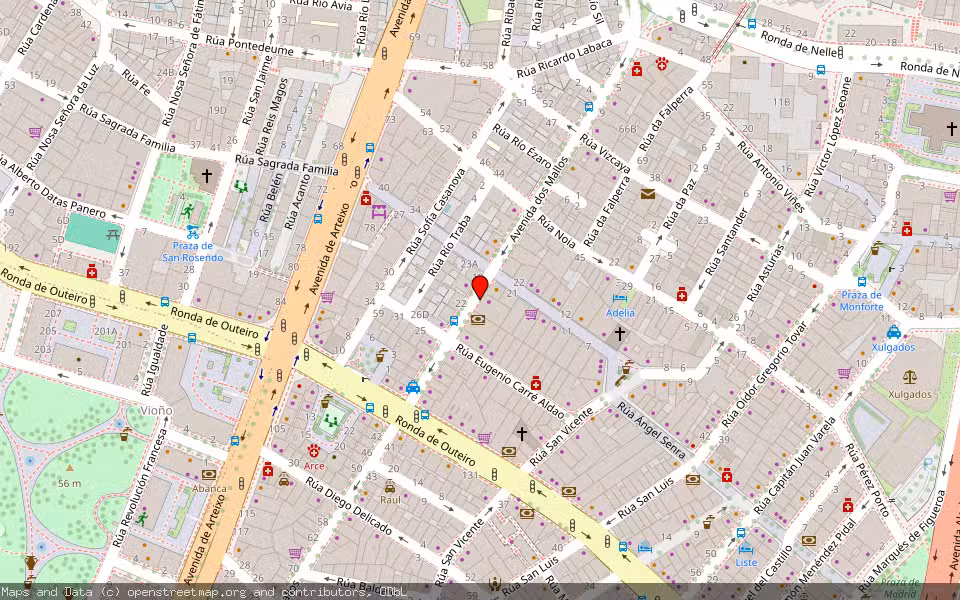960x600 pixels.
Task: Select the Rúa Víctor López Seoane label
Action: (828, 137)
